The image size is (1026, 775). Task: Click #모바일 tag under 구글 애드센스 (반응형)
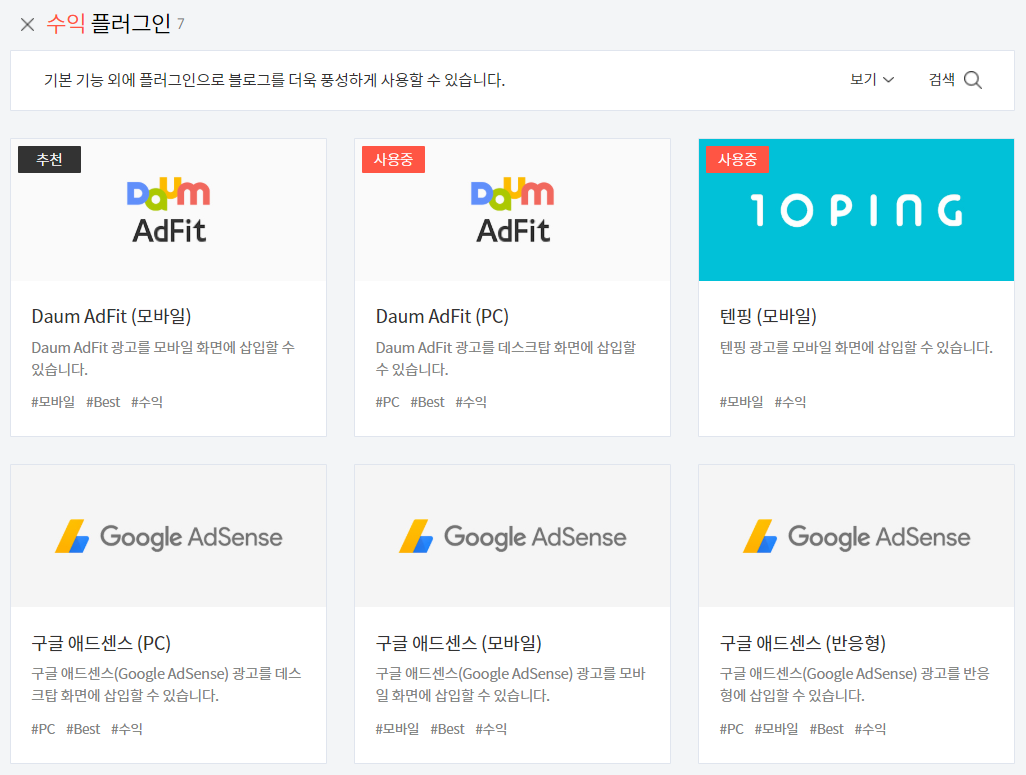(x=777, y=729)
